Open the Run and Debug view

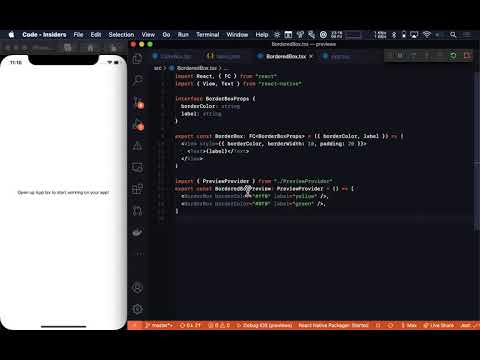[x=138, y=124]
